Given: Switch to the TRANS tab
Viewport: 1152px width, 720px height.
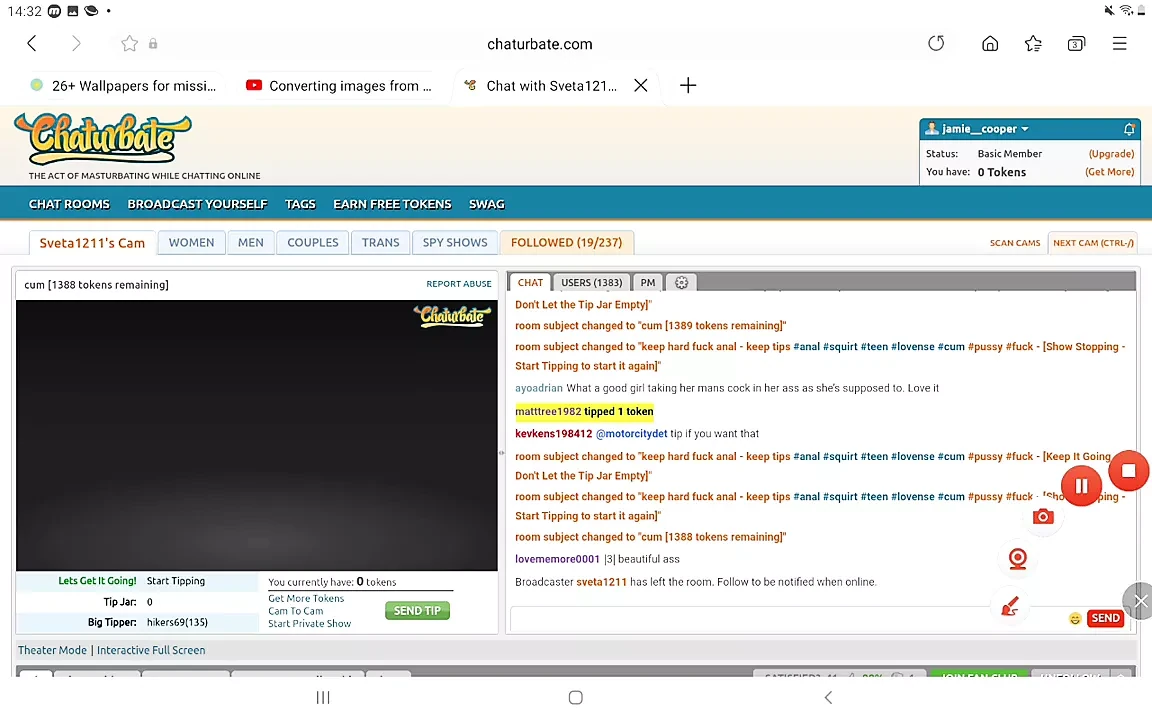Looking at the screenshot, I should [381, 242].
